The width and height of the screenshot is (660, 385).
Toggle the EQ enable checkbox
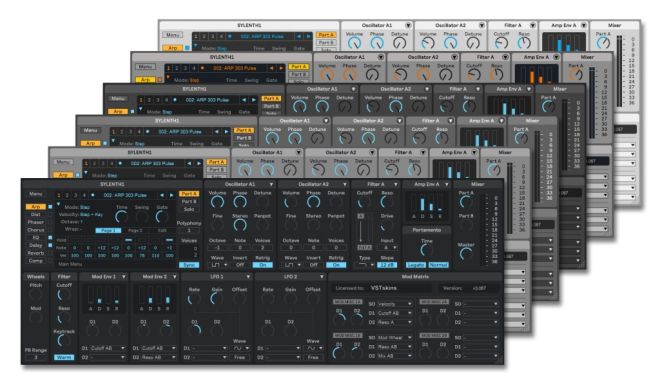coord(50,237)
